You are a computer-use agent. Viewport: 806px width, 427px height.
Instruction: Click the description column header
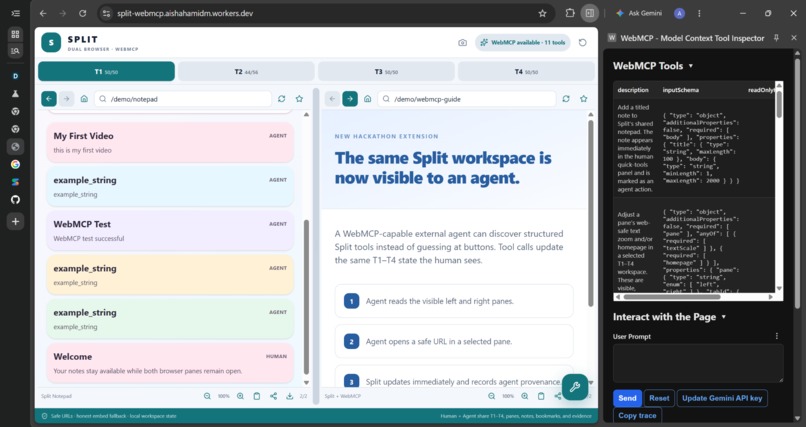tap(633, 90)
